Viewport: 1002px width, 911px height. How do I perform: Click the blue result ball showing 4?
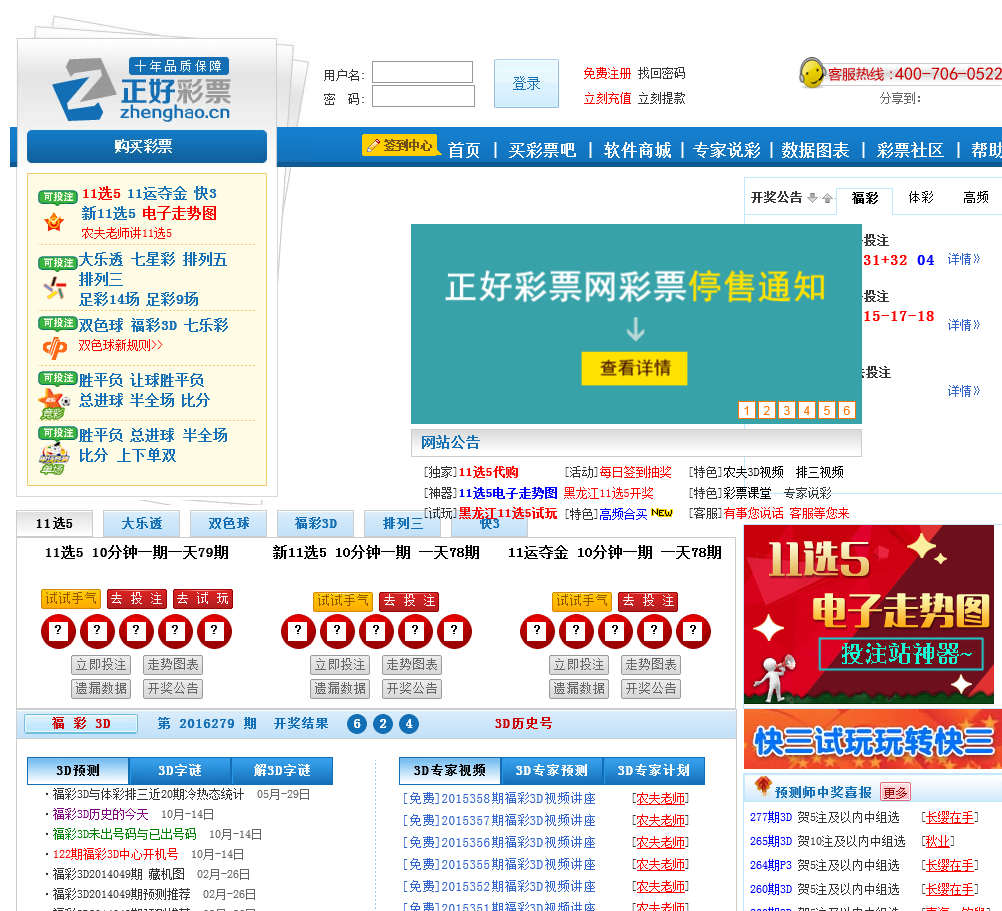(409, 724)
